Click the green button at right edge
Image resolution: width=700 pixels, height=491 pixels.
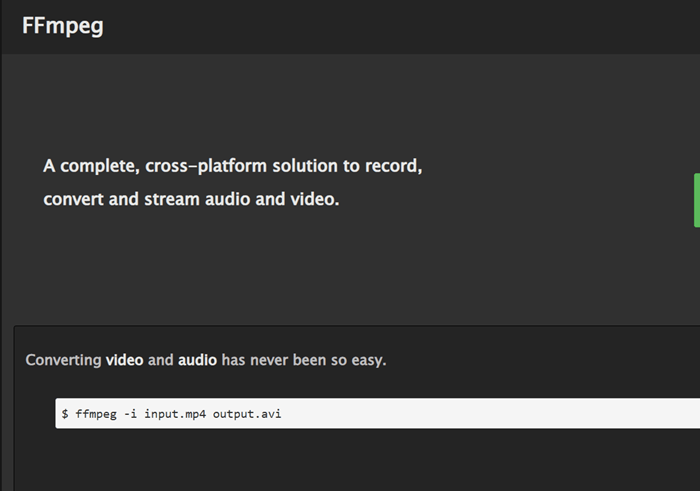click(x=696, y=199)
